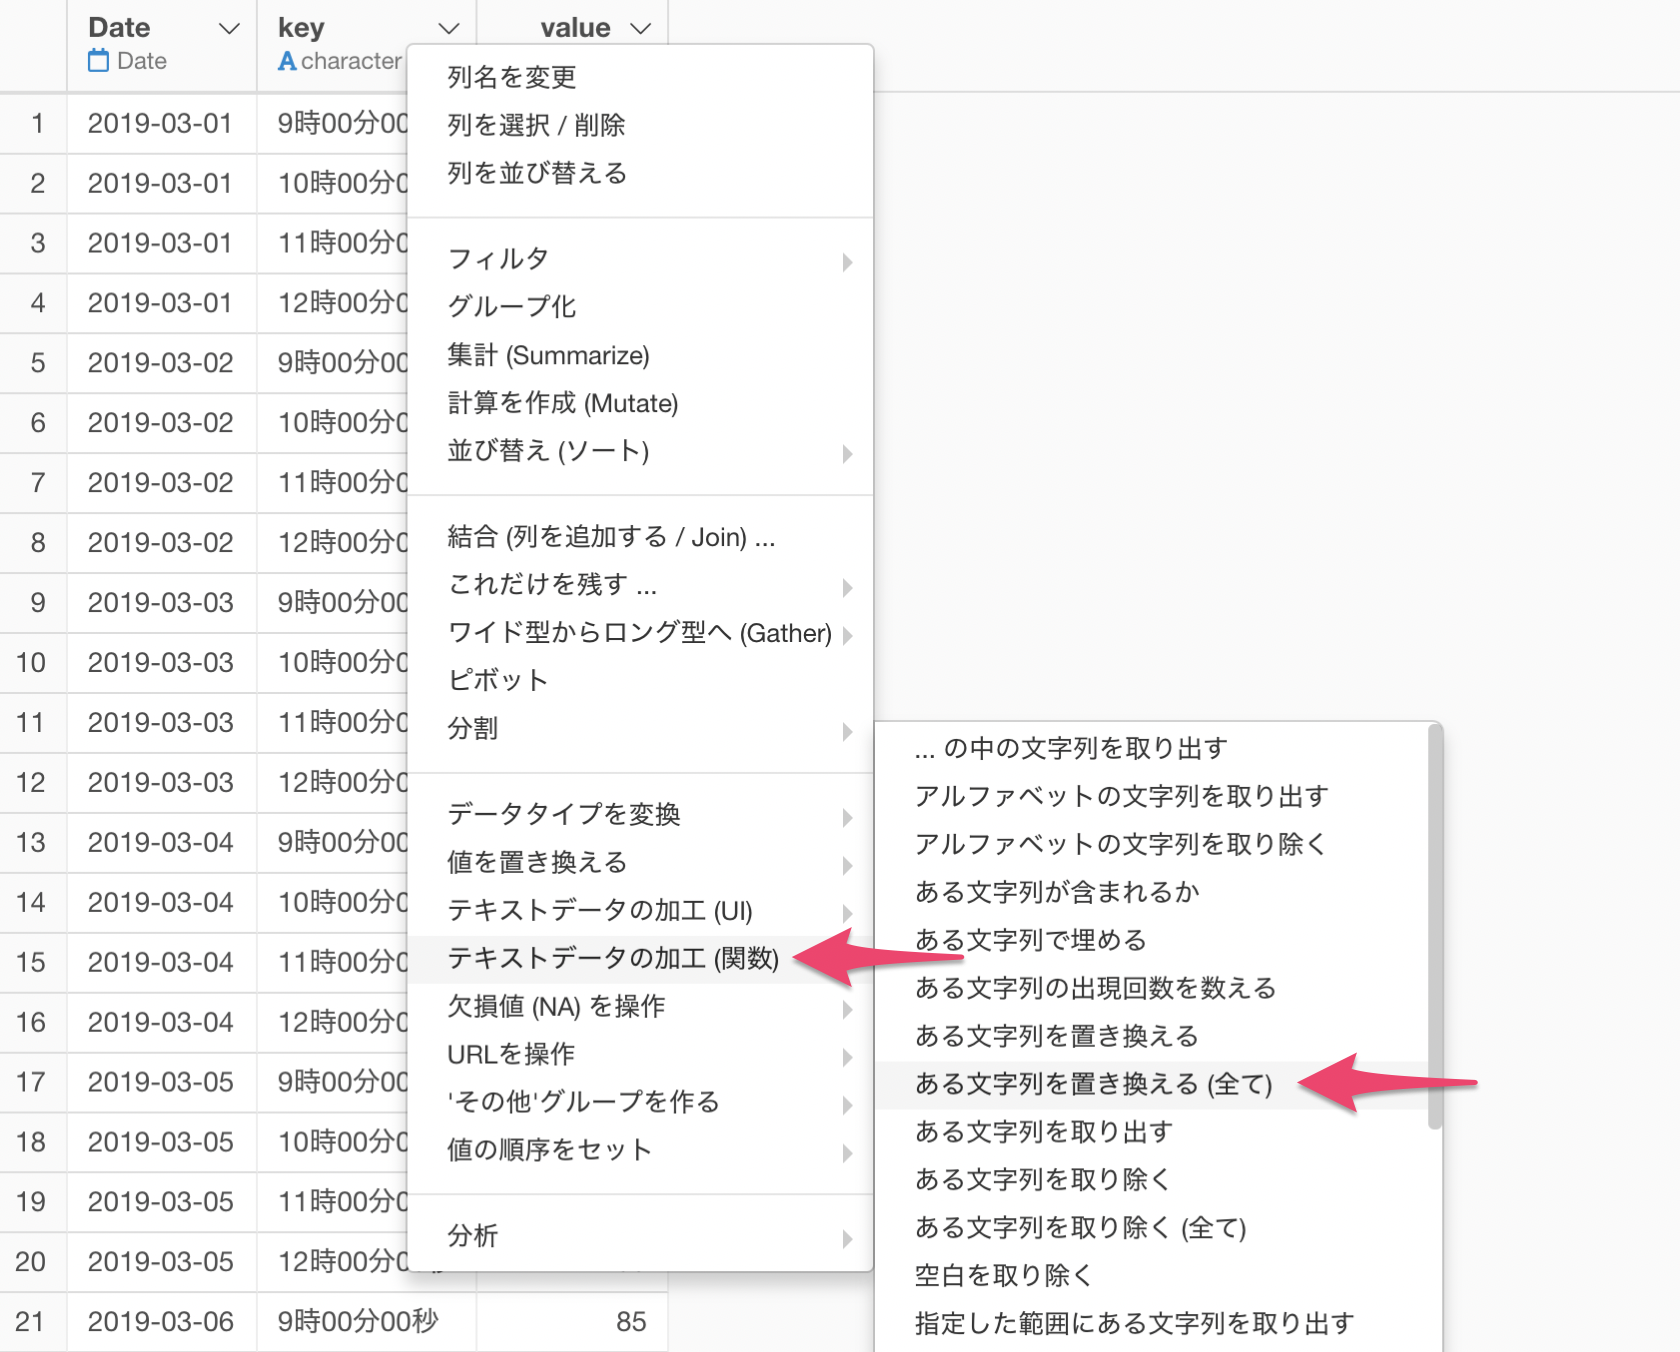This screenshot has height=1352, width=1680.
Task: Expand the フィルタ submenu
Action: point(640,259)
